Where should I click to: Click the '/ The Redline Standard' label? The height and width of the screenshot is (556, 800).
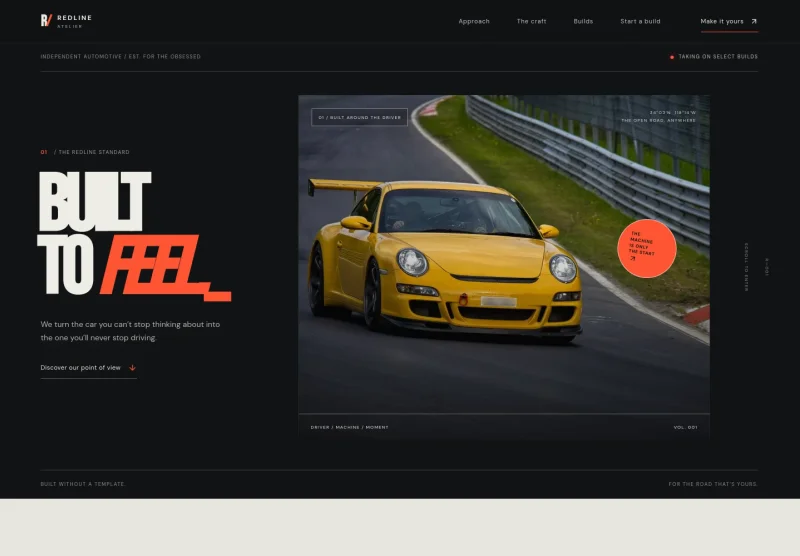(91, 152)
